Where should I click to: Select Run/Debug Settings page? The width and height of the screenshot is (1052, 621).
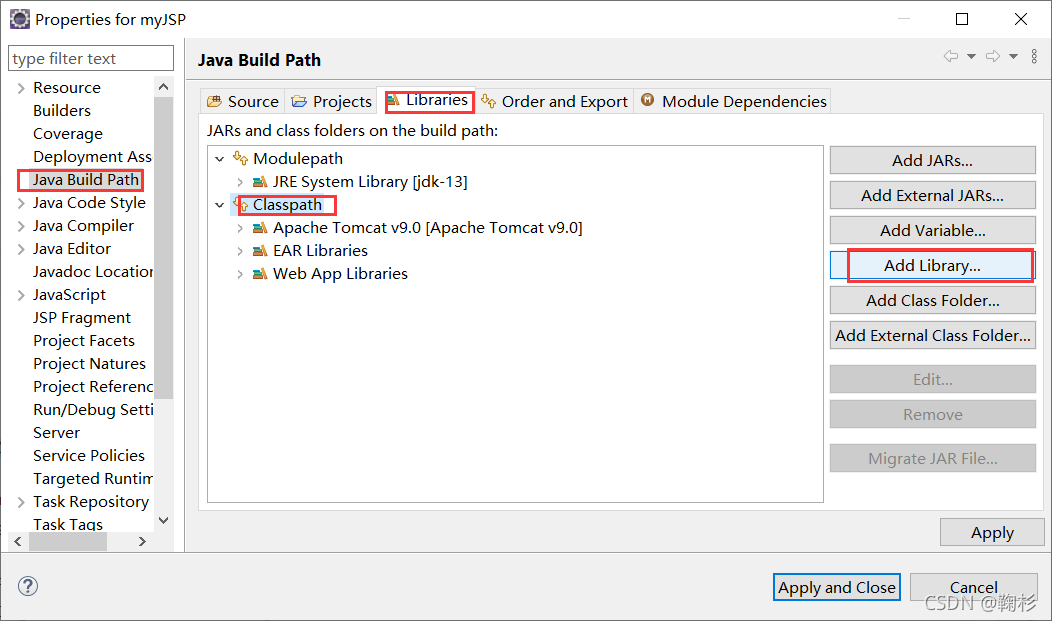(x=93, y=410)
